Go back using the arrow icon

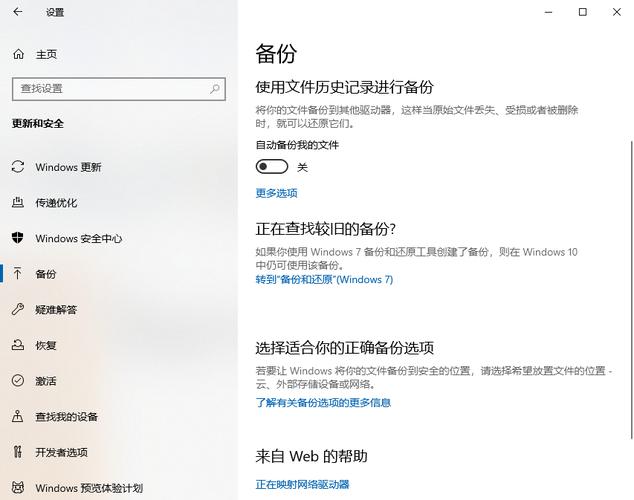[x=17, y=12]
